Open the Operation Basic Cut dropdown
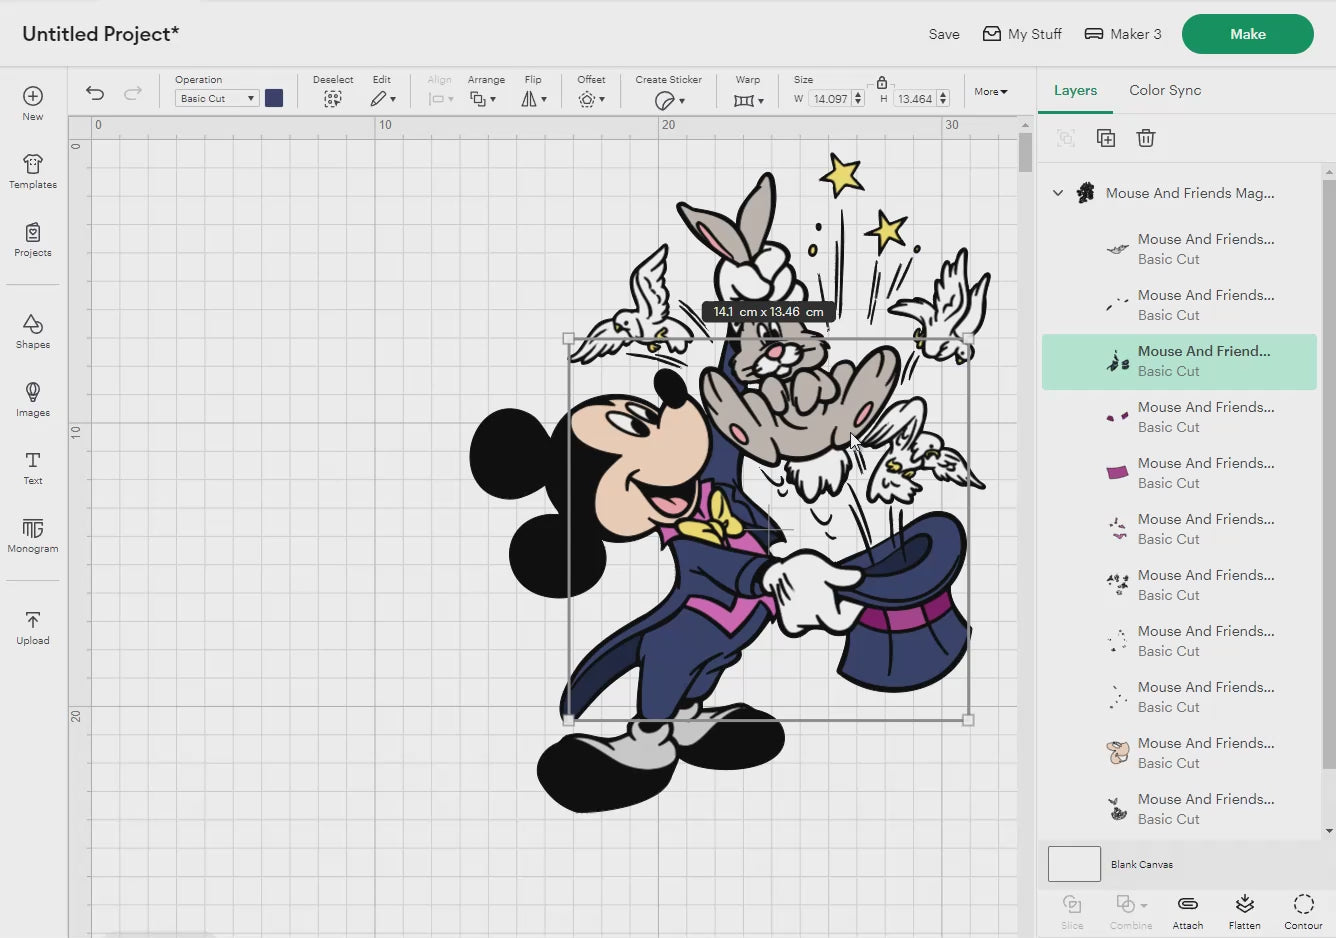This screenshot has width=1336, height=938. pyautogui.click(x=217, y=98)
